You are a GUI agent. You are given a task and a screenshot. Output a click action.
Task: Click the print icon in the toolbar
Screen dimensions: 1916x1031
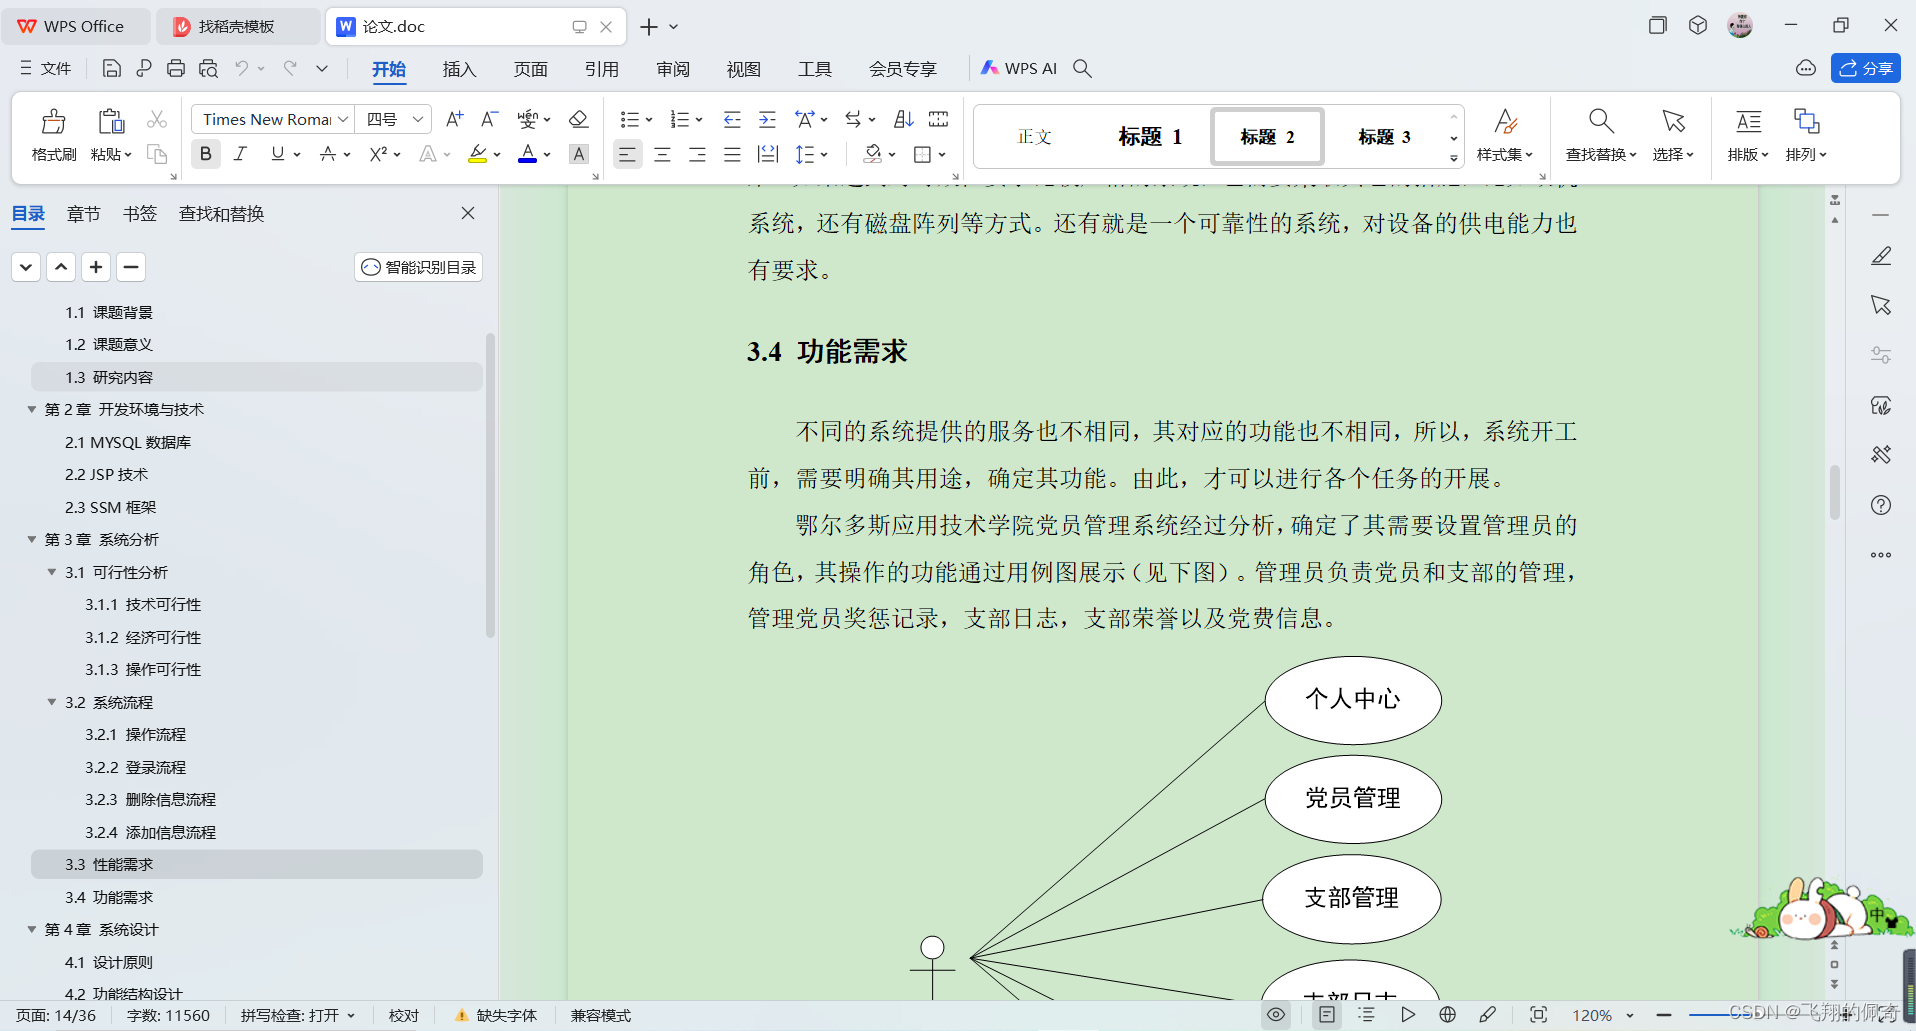coord(176,68)
